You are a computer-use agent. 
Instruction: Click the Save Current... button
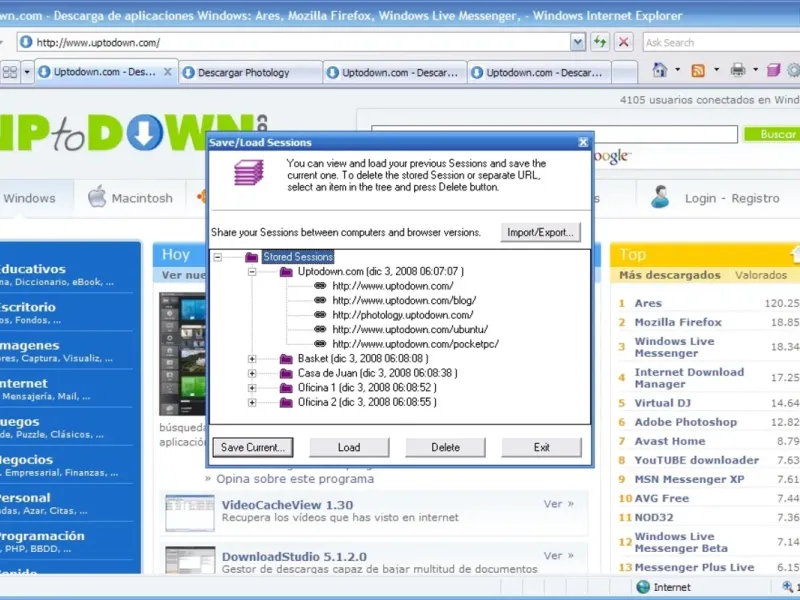pyautogui.click(x=253, y=447)
